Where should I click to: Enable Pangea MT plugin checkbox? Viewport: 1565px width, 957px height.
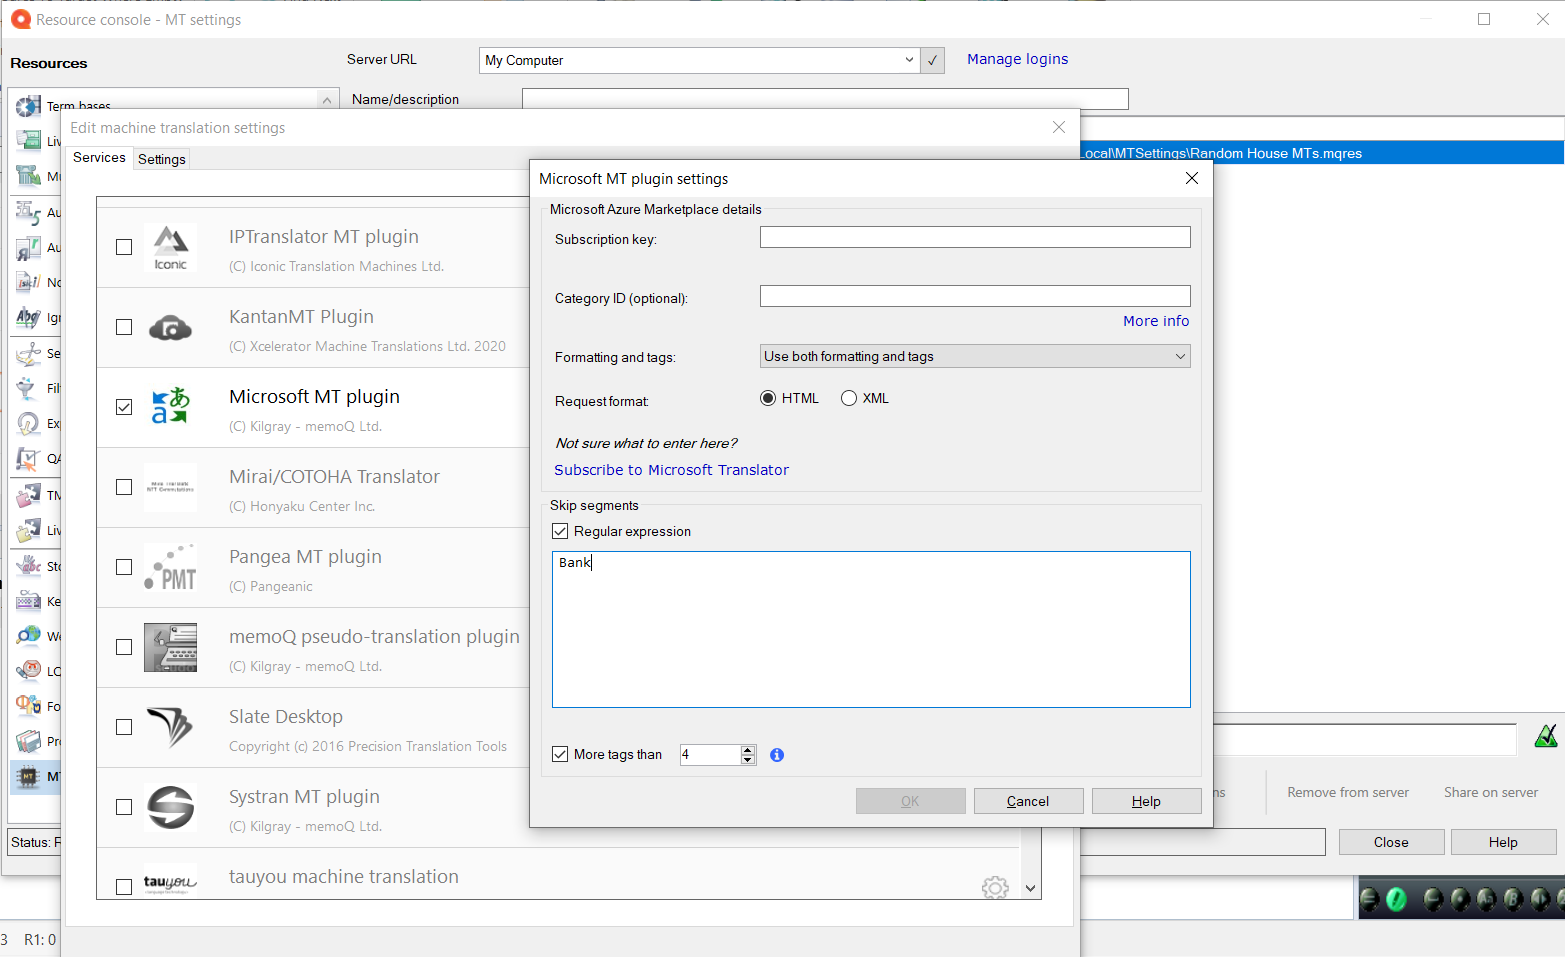pos(124,567)
